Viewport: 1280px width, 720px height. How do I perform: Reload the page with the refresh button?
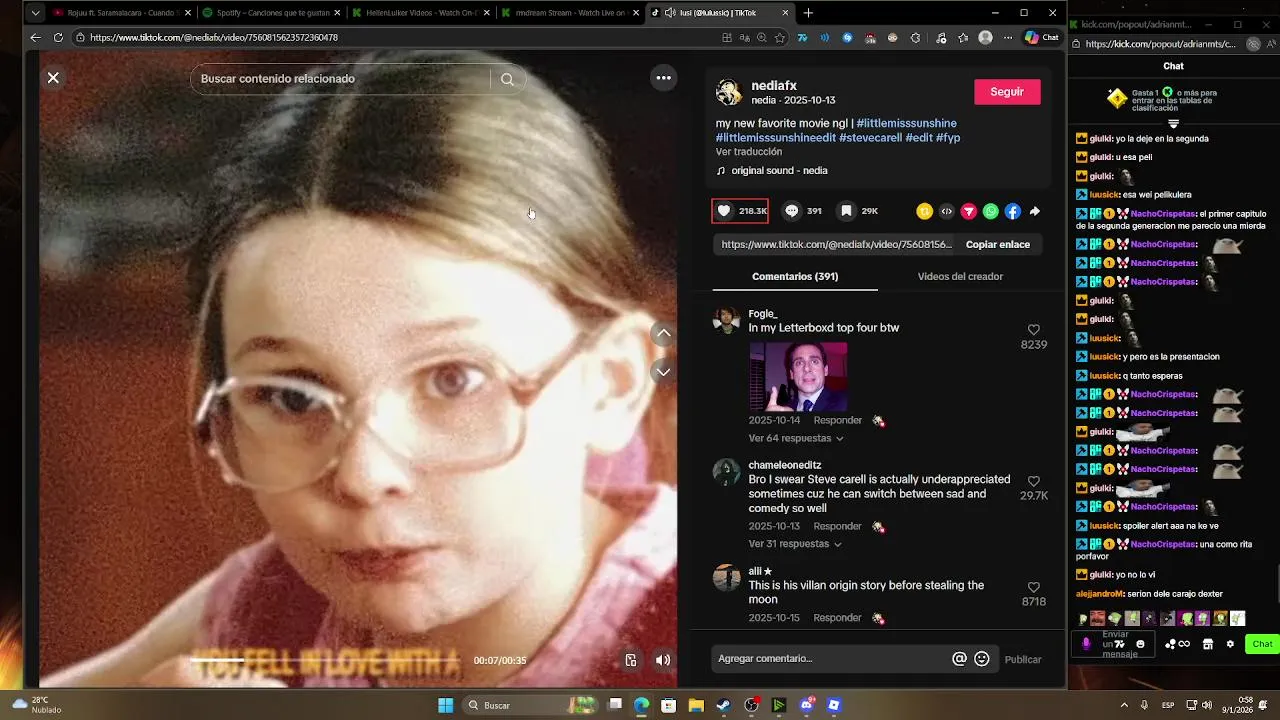click(58, 38)
